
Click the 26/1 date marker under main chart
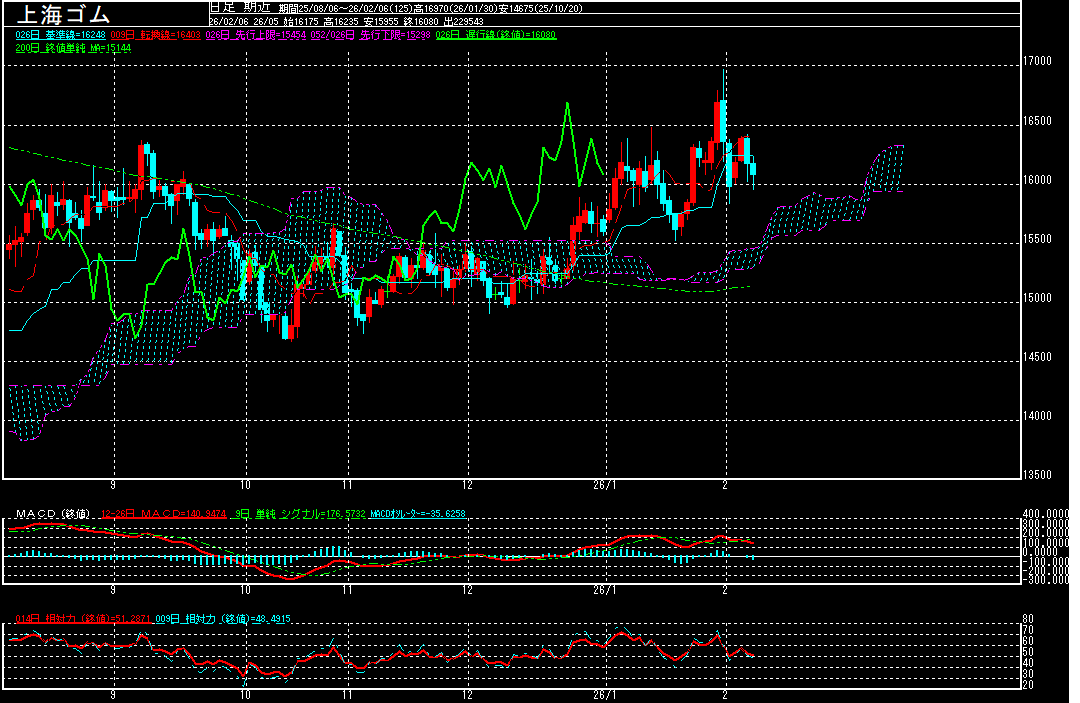pos(606,481)
